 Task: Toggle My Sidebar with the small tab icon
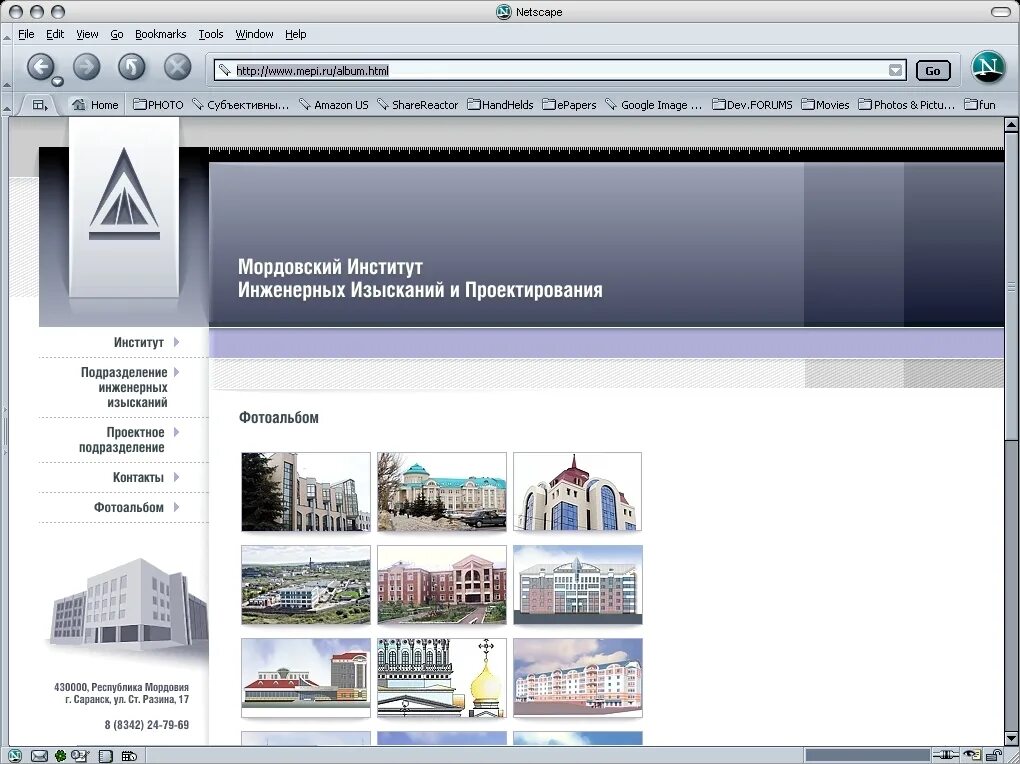(37, 104)
